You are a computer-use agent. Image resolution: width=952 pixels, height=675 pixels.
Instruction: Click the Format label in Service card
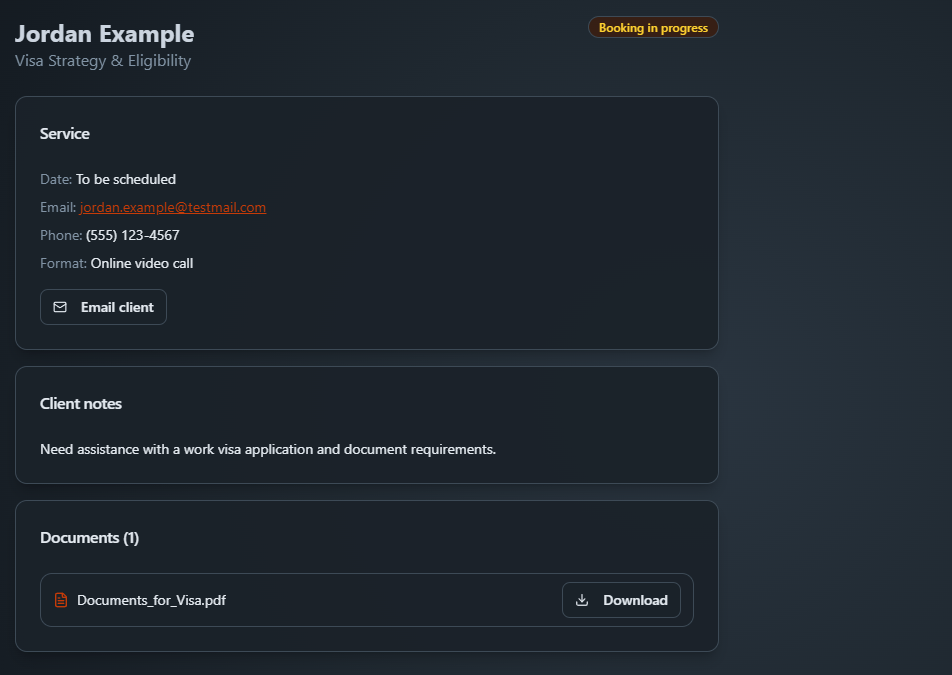click(x=64, y=263)
